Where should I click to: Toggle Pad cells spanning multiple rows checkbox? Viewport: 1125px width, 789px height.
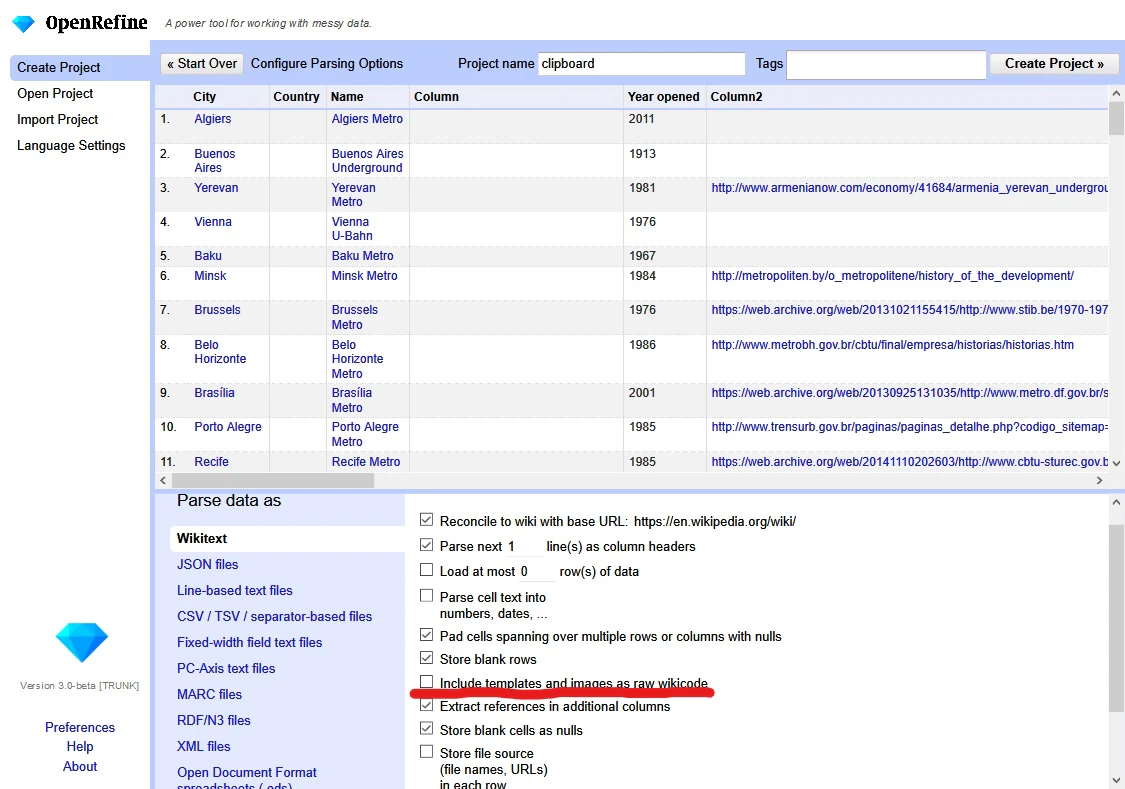(x=426, y=635)
